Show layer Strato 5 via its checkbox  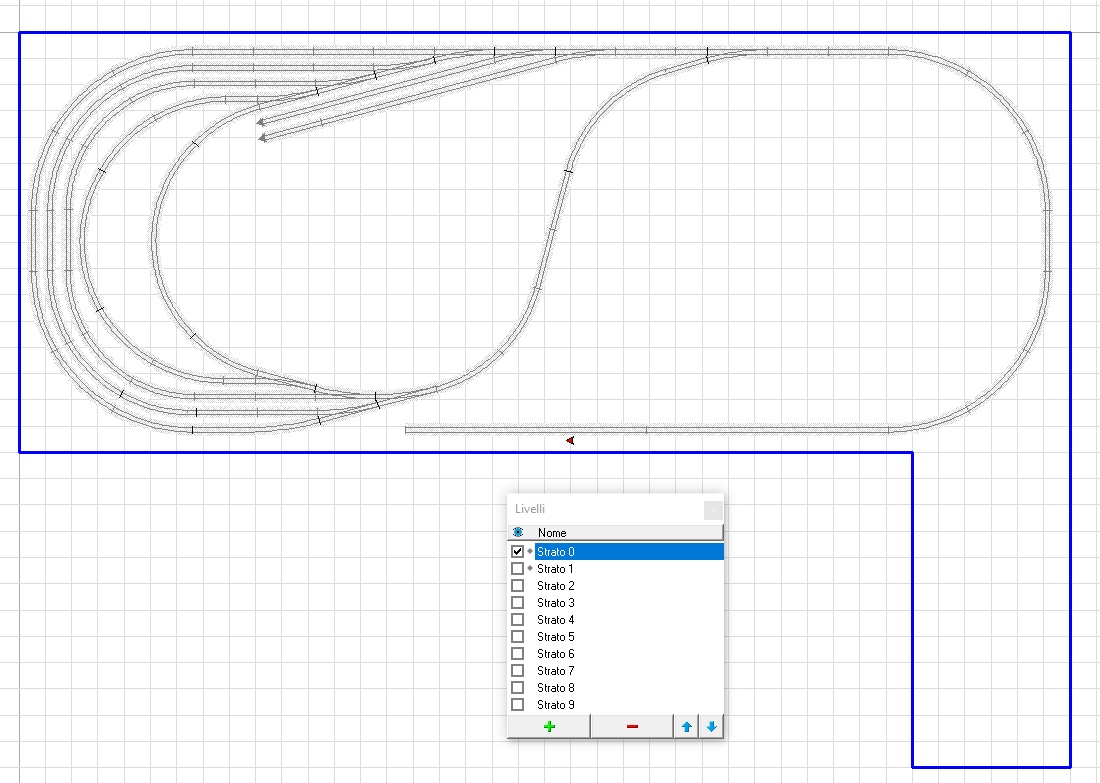517,637
